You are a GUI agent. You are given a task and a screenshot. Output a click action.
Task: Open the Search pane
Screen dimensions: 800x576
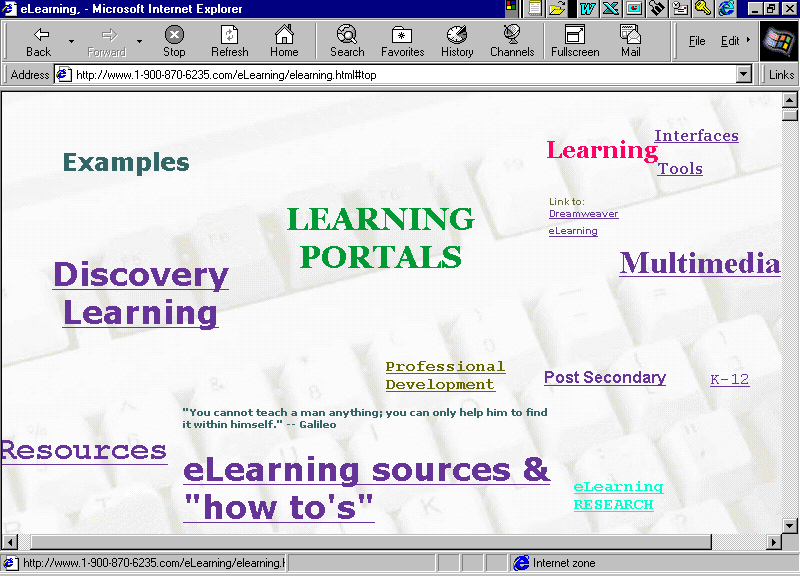point(347,42)
